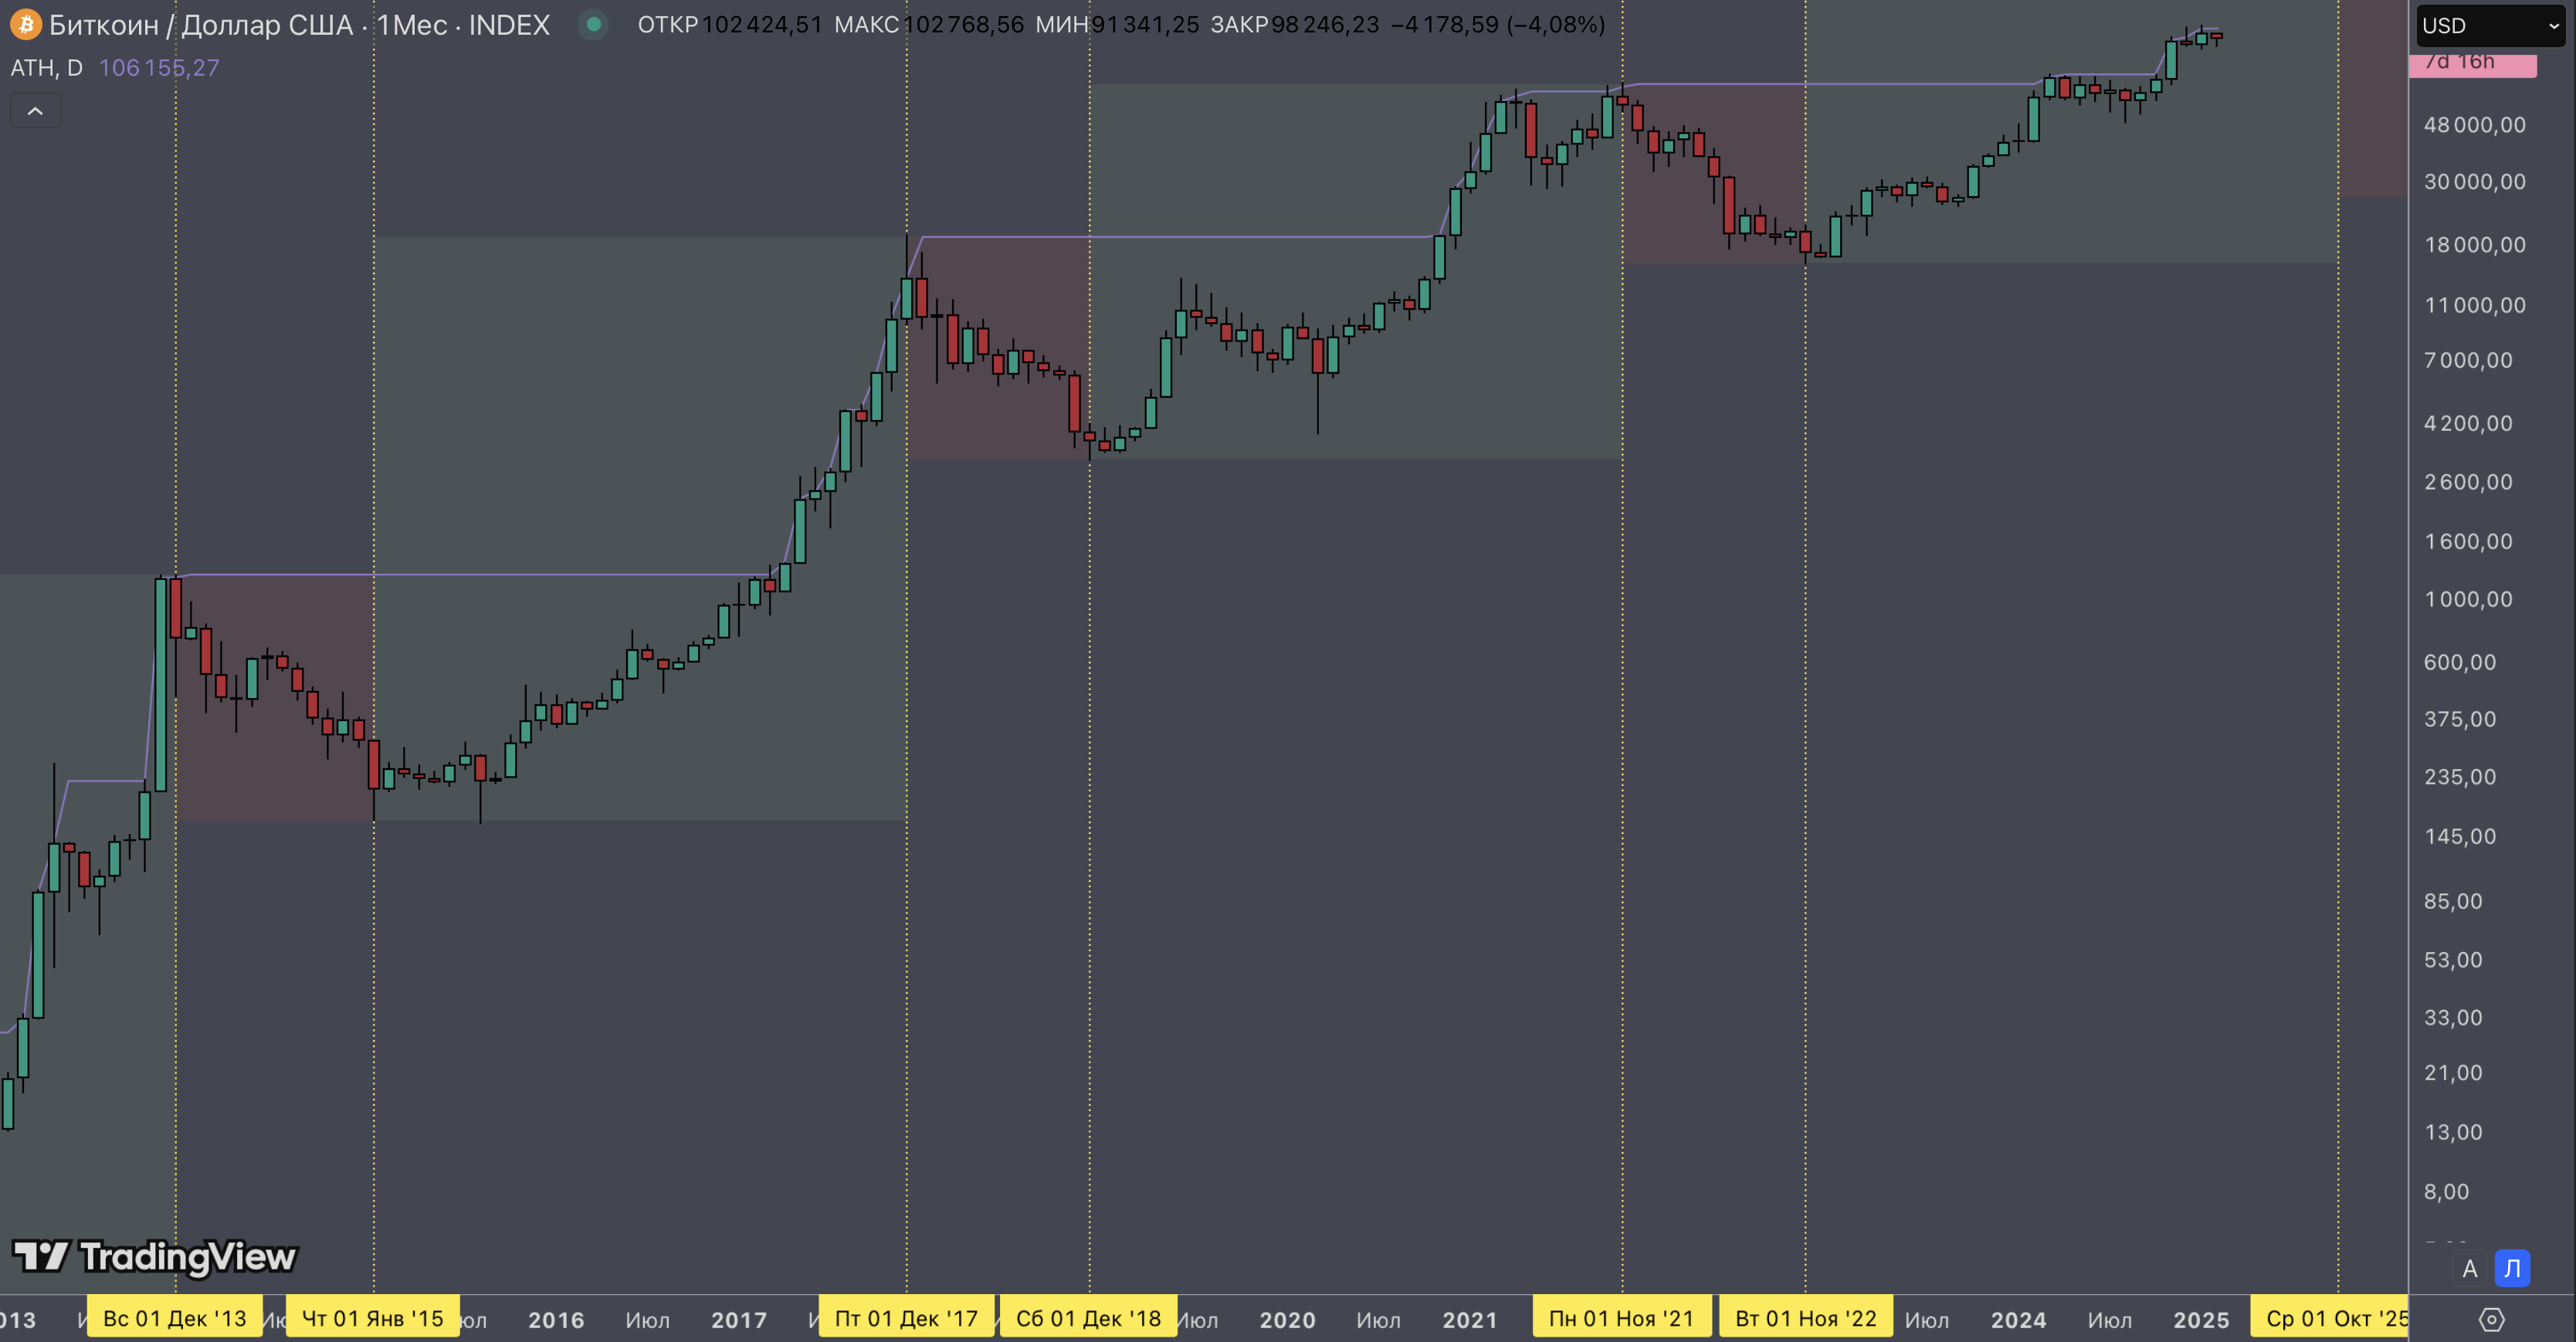Click the 48 000,00 price scale label
Viewport: 2576px width, 1342px height.
pos(2474,125)
